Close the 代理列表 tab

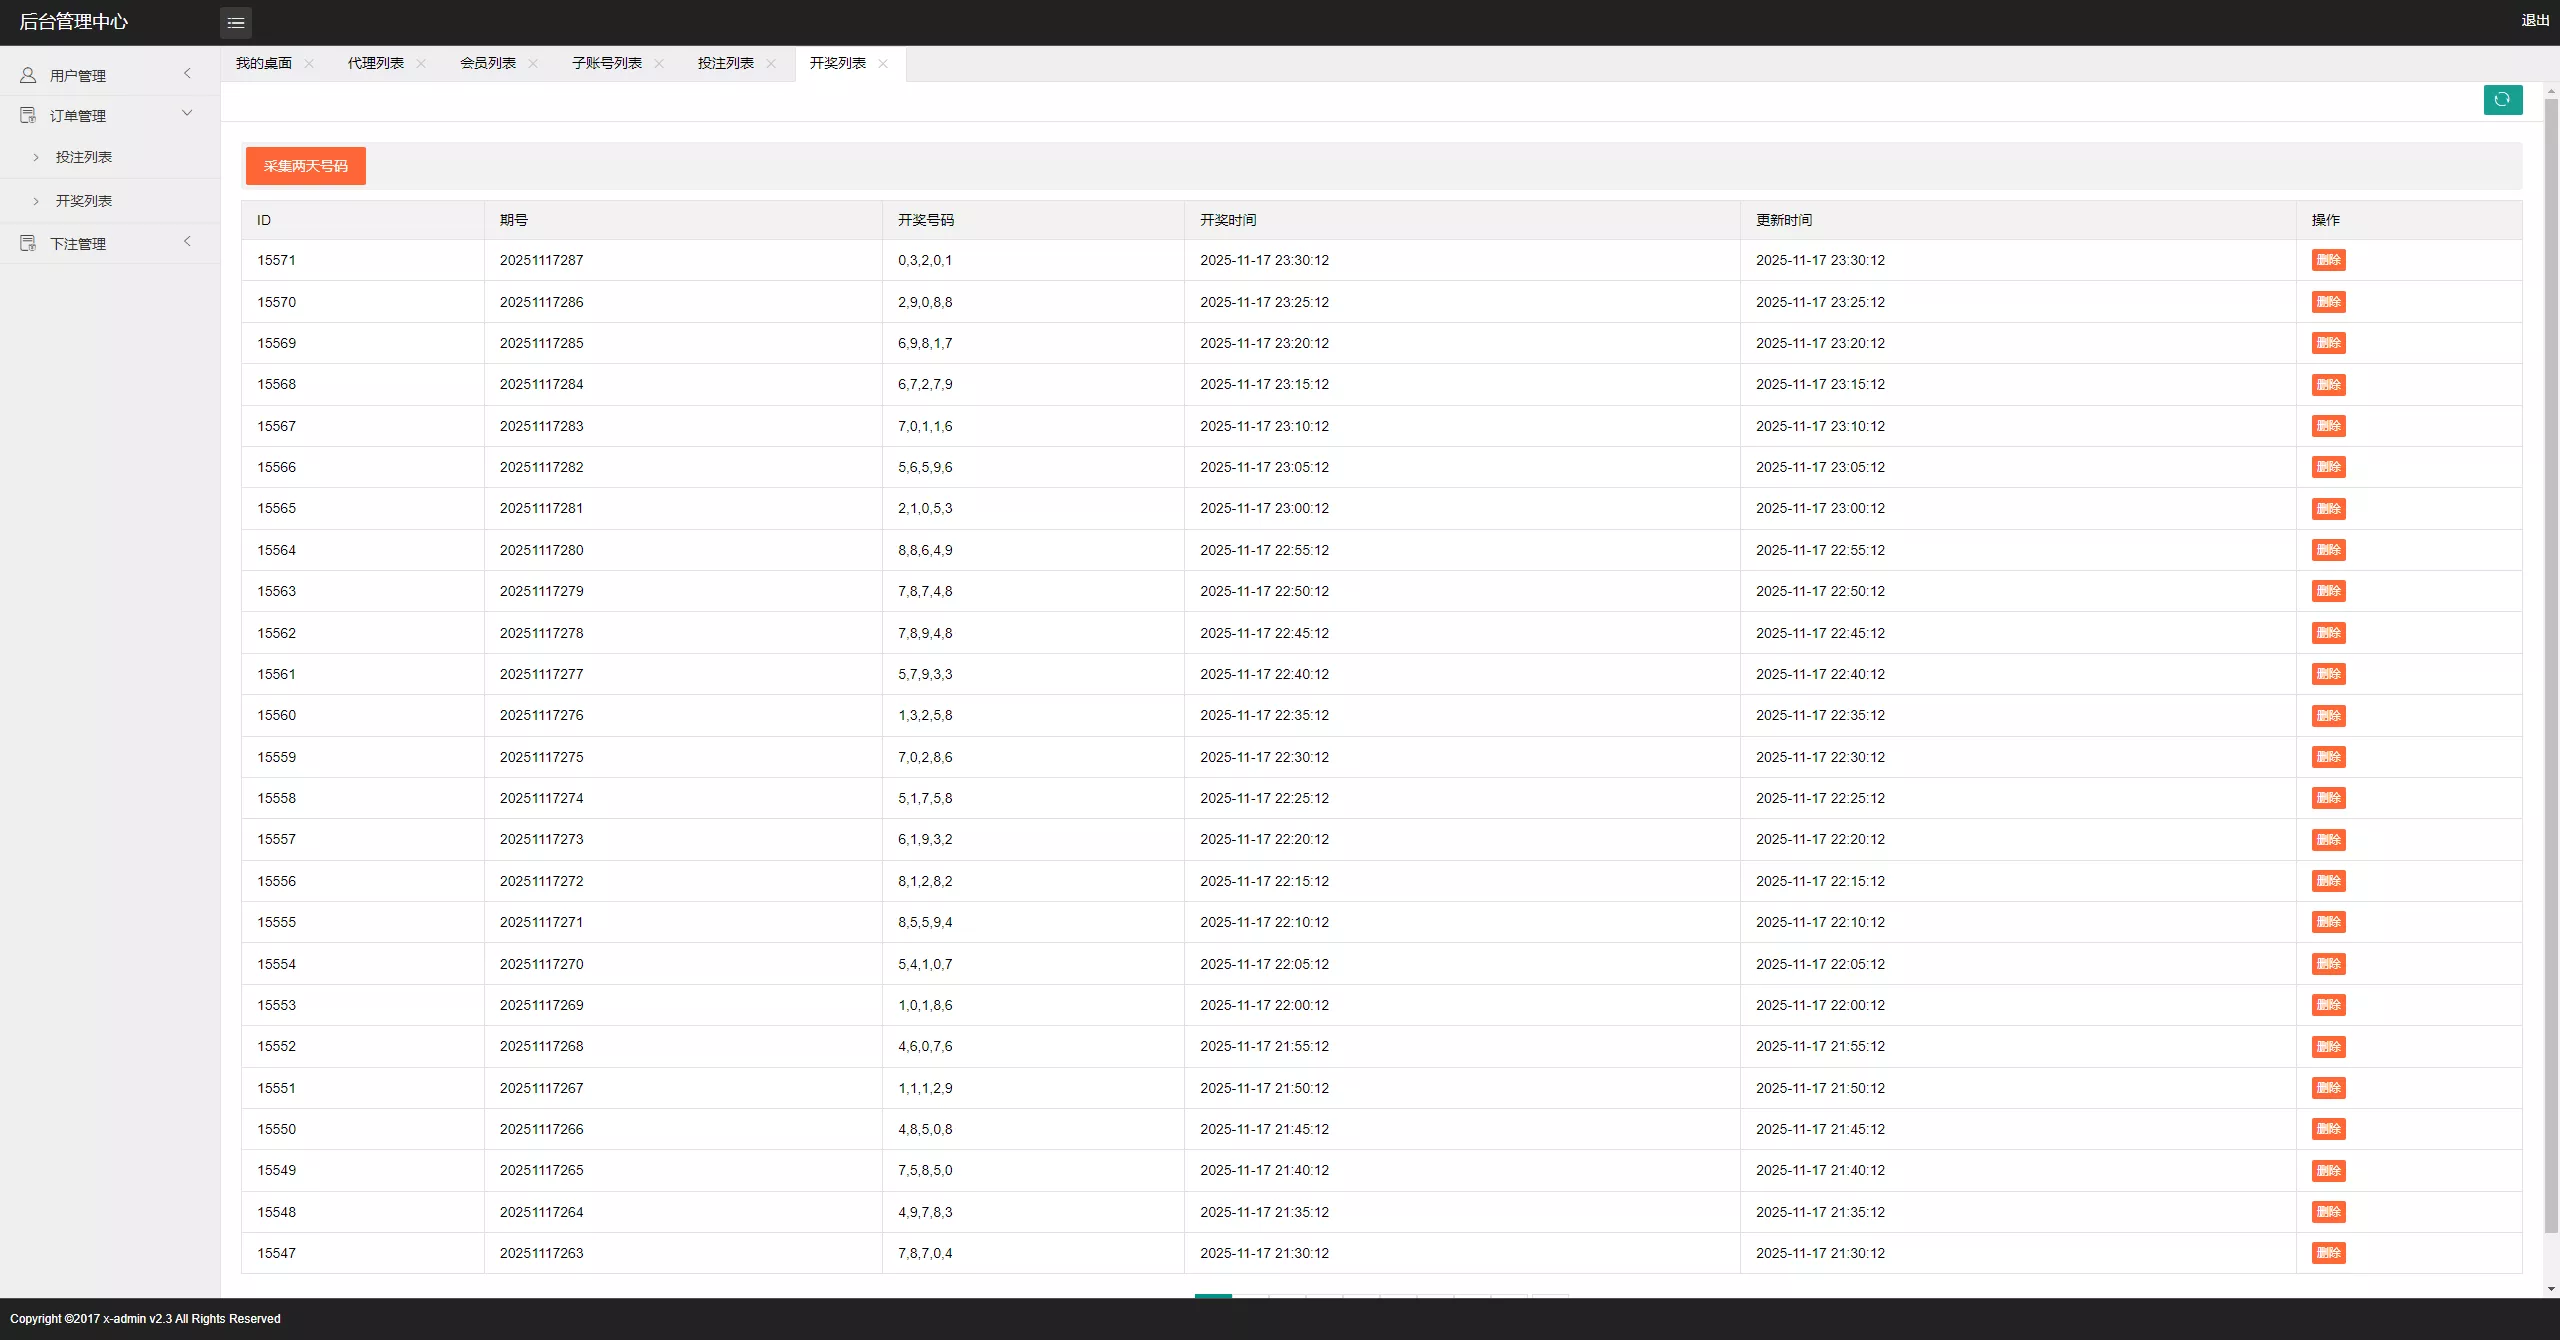coord(421,64)
